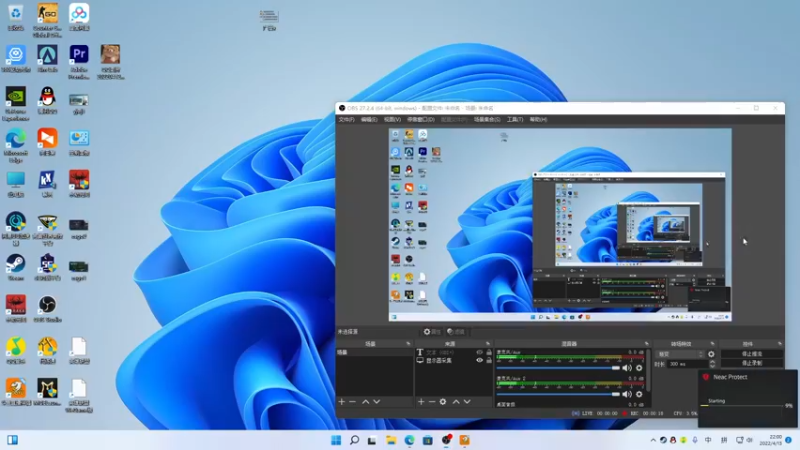The width and height of the screenshot is (800, 450).
Task: Pop out the controls dock
Action: point(780,344)
